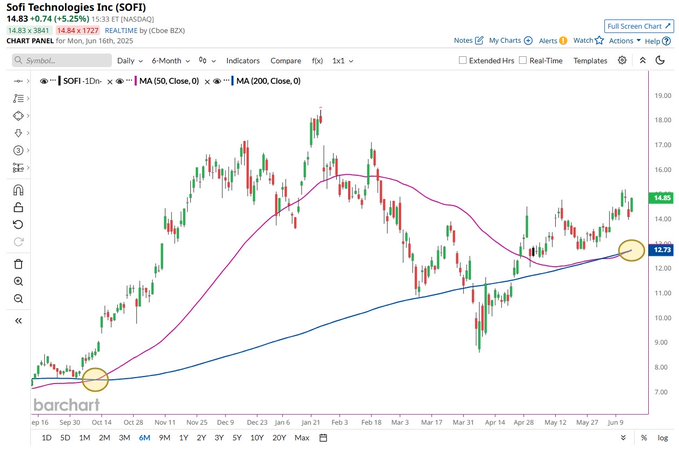
Task: Enable the magnet snap tool
Action: pos(18,190)
